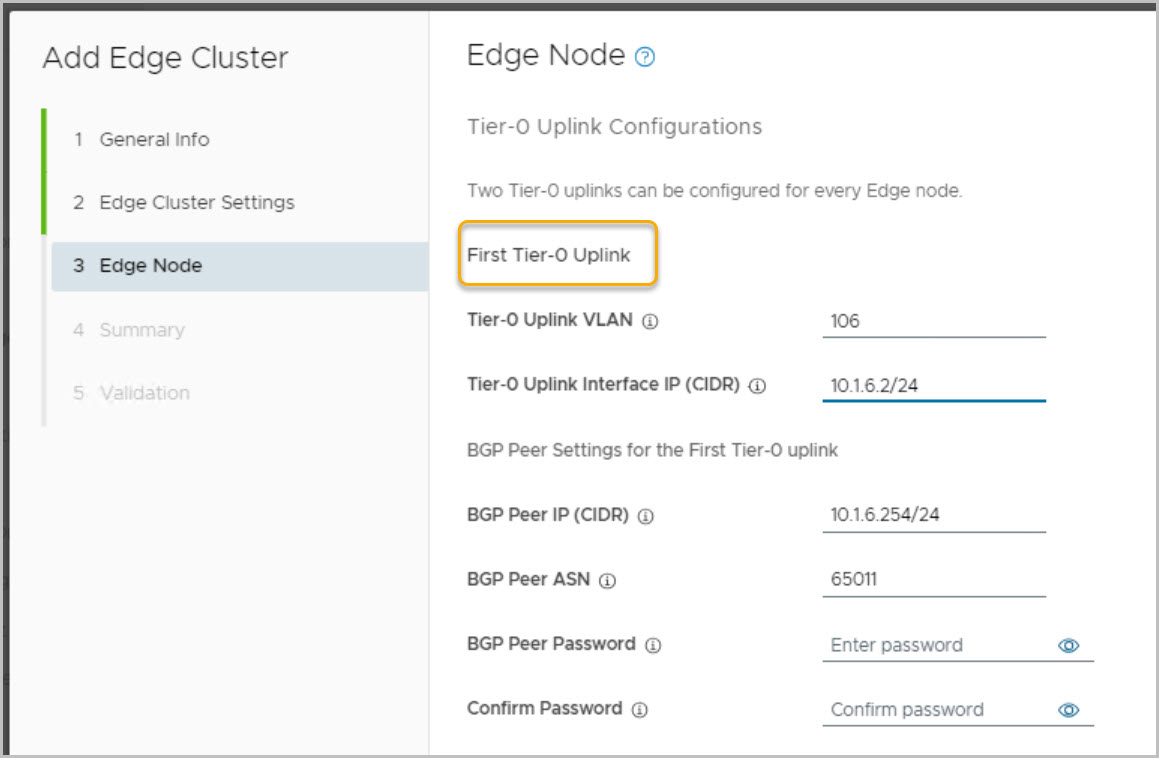Open Edge Cluster Settings step

pos(196,203)
